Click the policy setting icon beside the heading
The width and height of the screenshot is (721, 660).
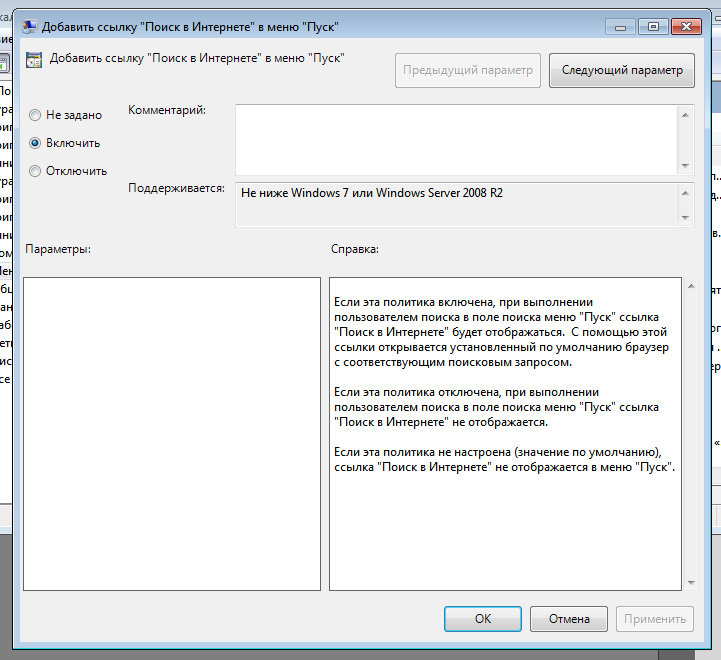(35, 59)
